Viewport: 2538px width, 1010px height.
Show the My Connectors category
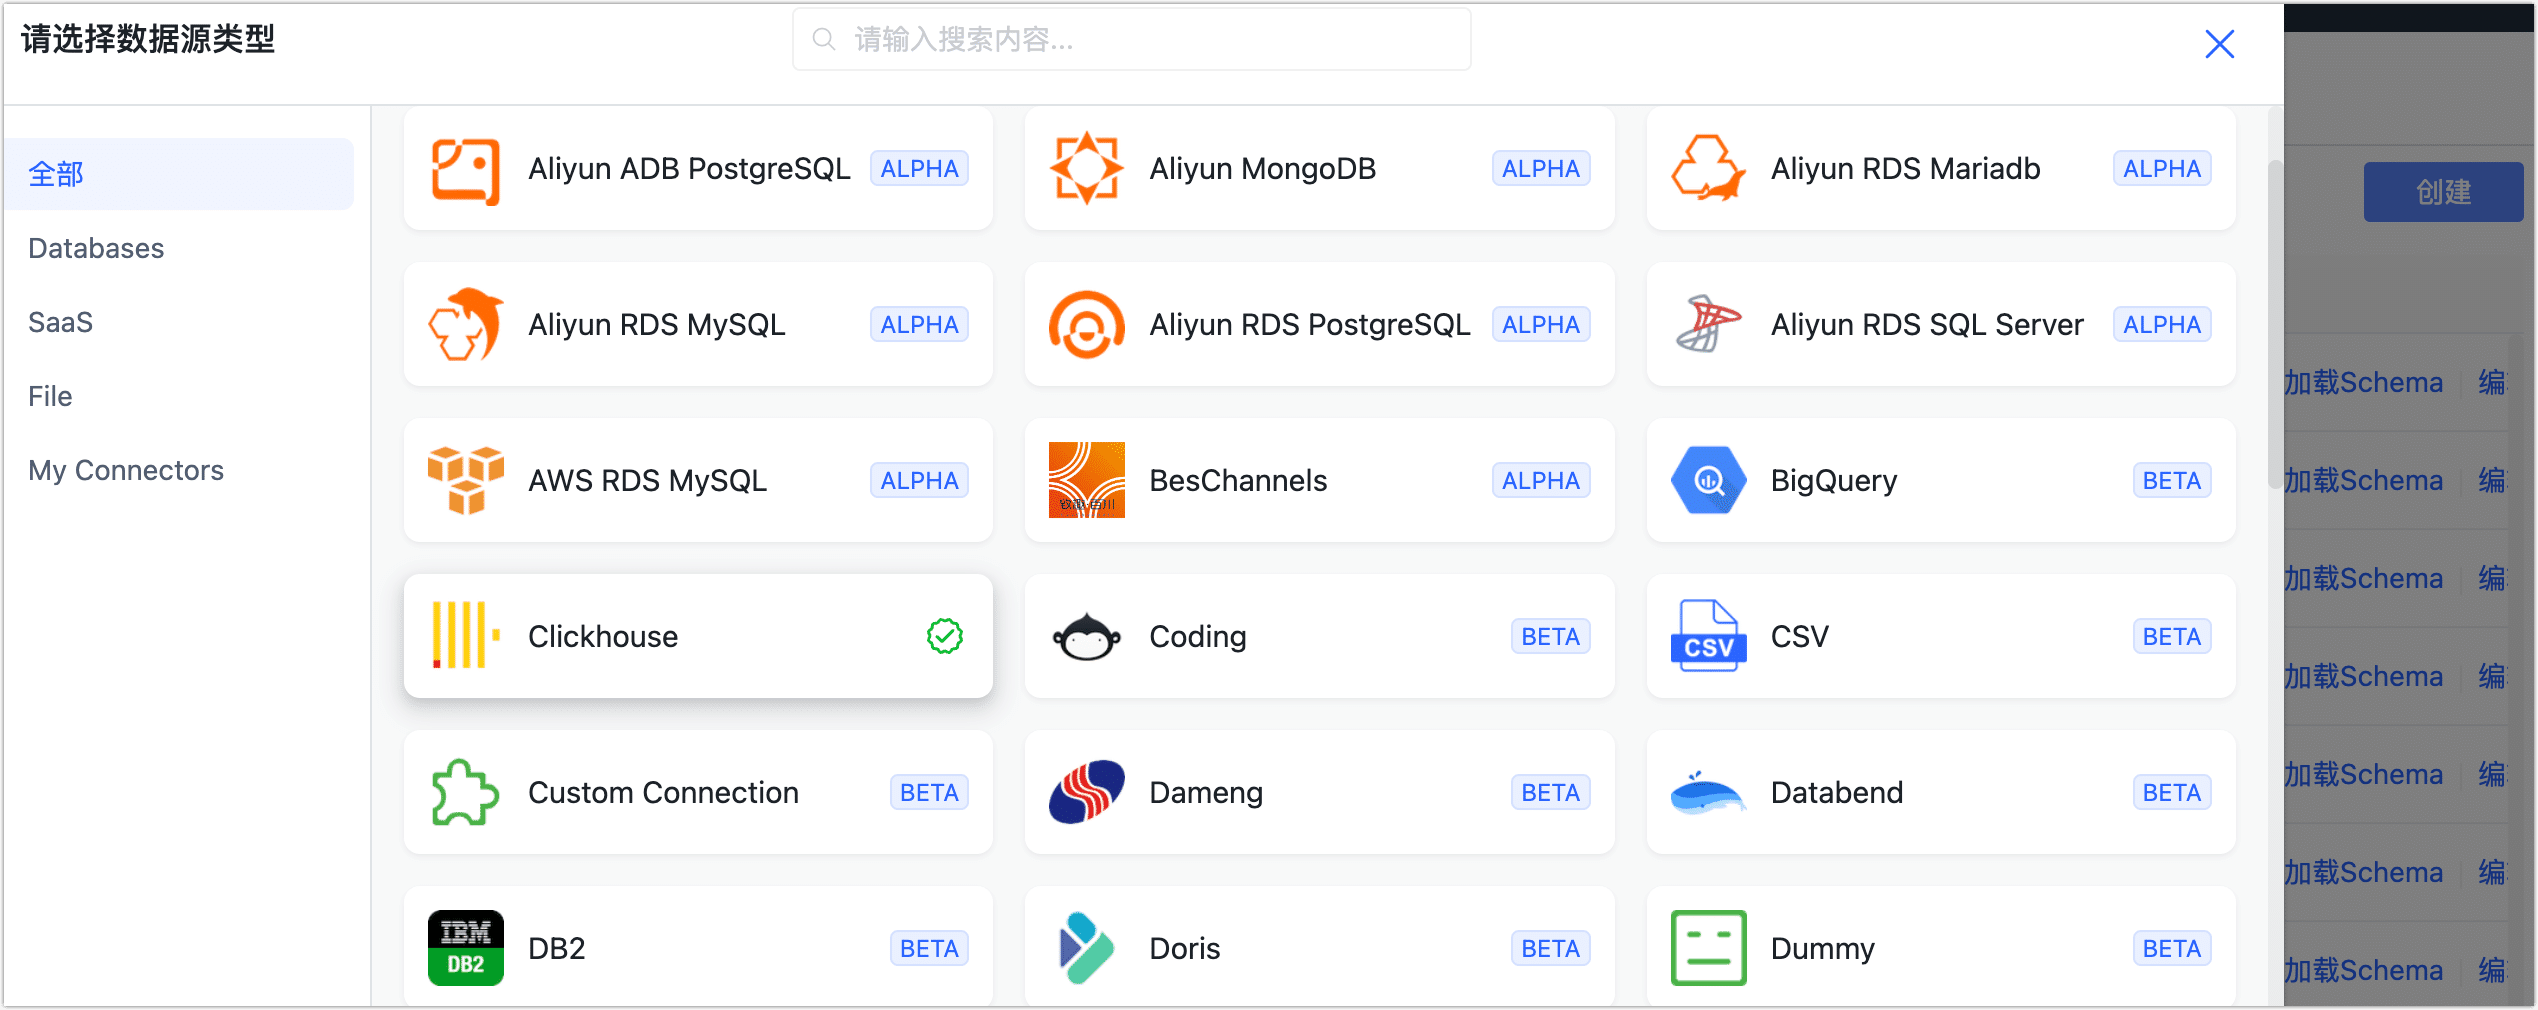126,470
